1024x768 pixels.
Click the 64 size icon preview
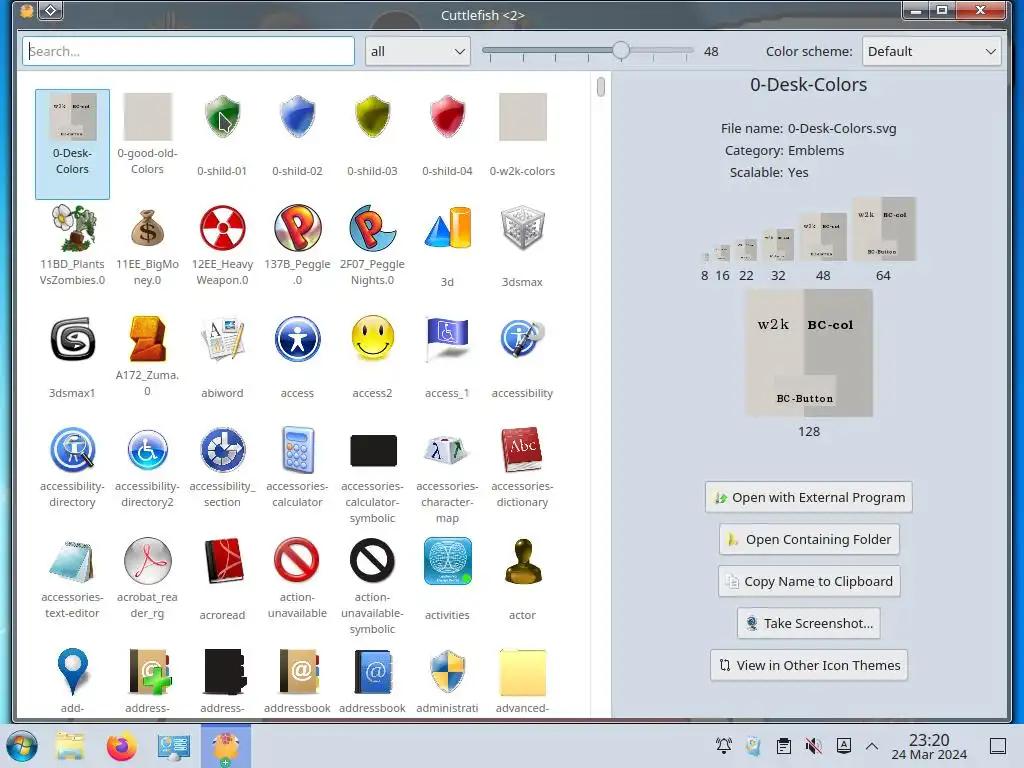[x=884, y=229]
